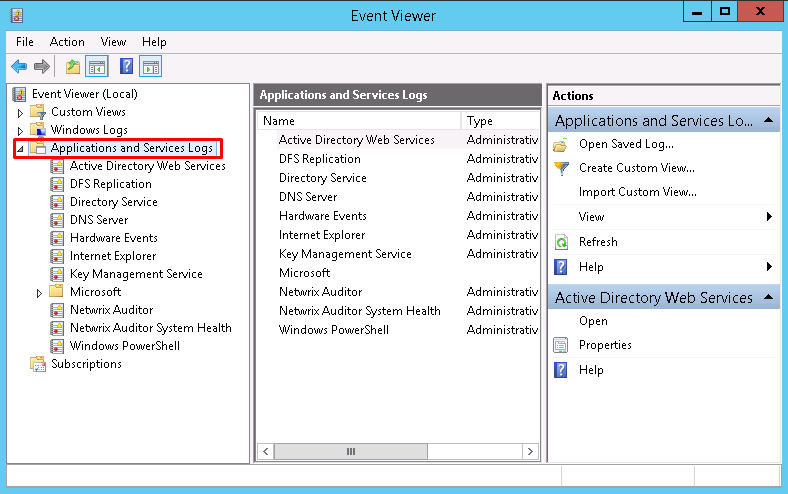Expand the Microsoft folder tree arrow
Viewport: 788px width, 494px height.
click(39, 293)
